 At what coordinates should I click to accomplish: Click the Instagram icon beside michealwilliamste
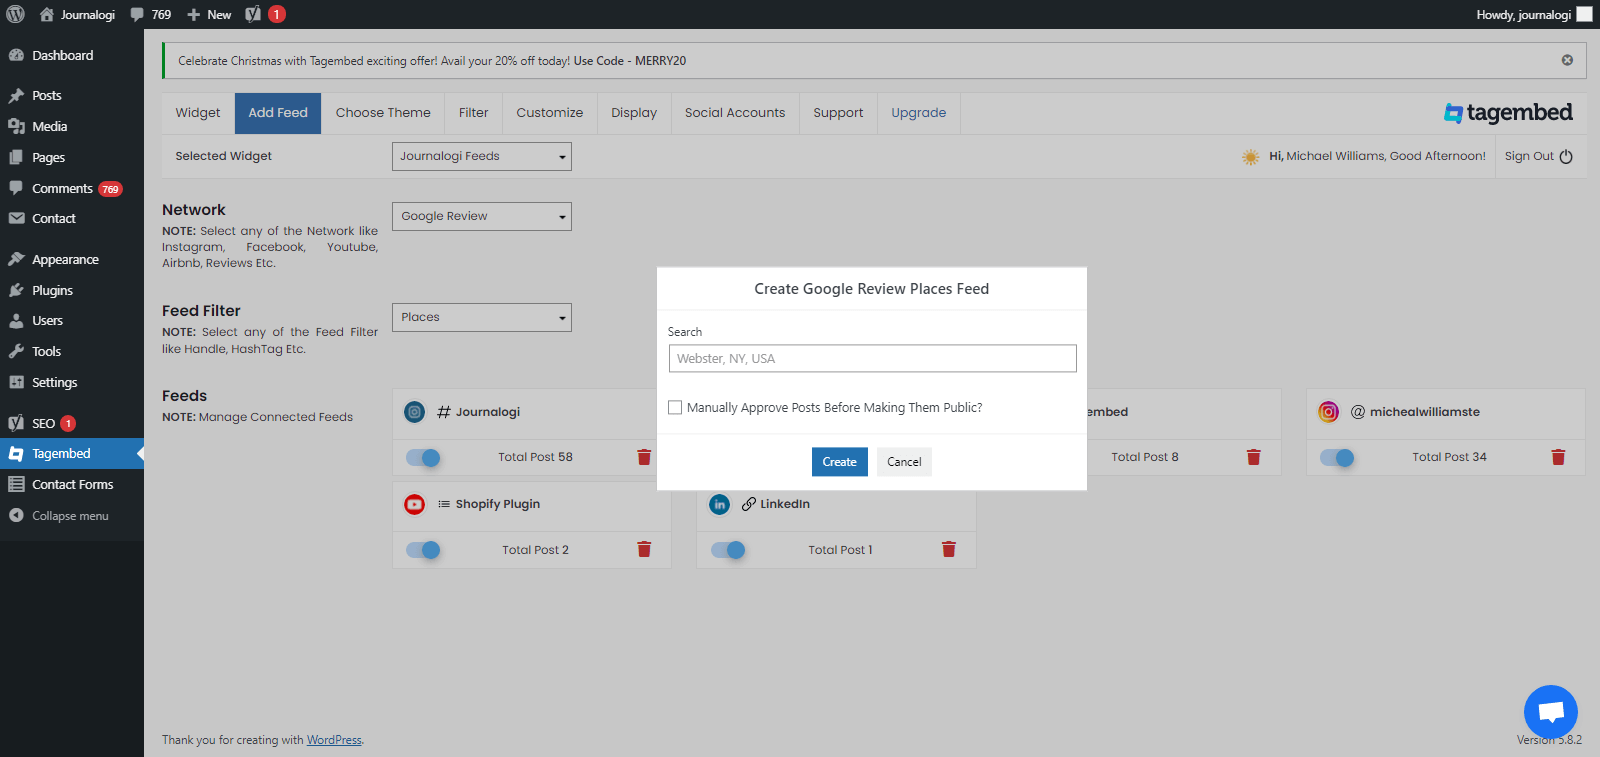(x=1328, y=412)
